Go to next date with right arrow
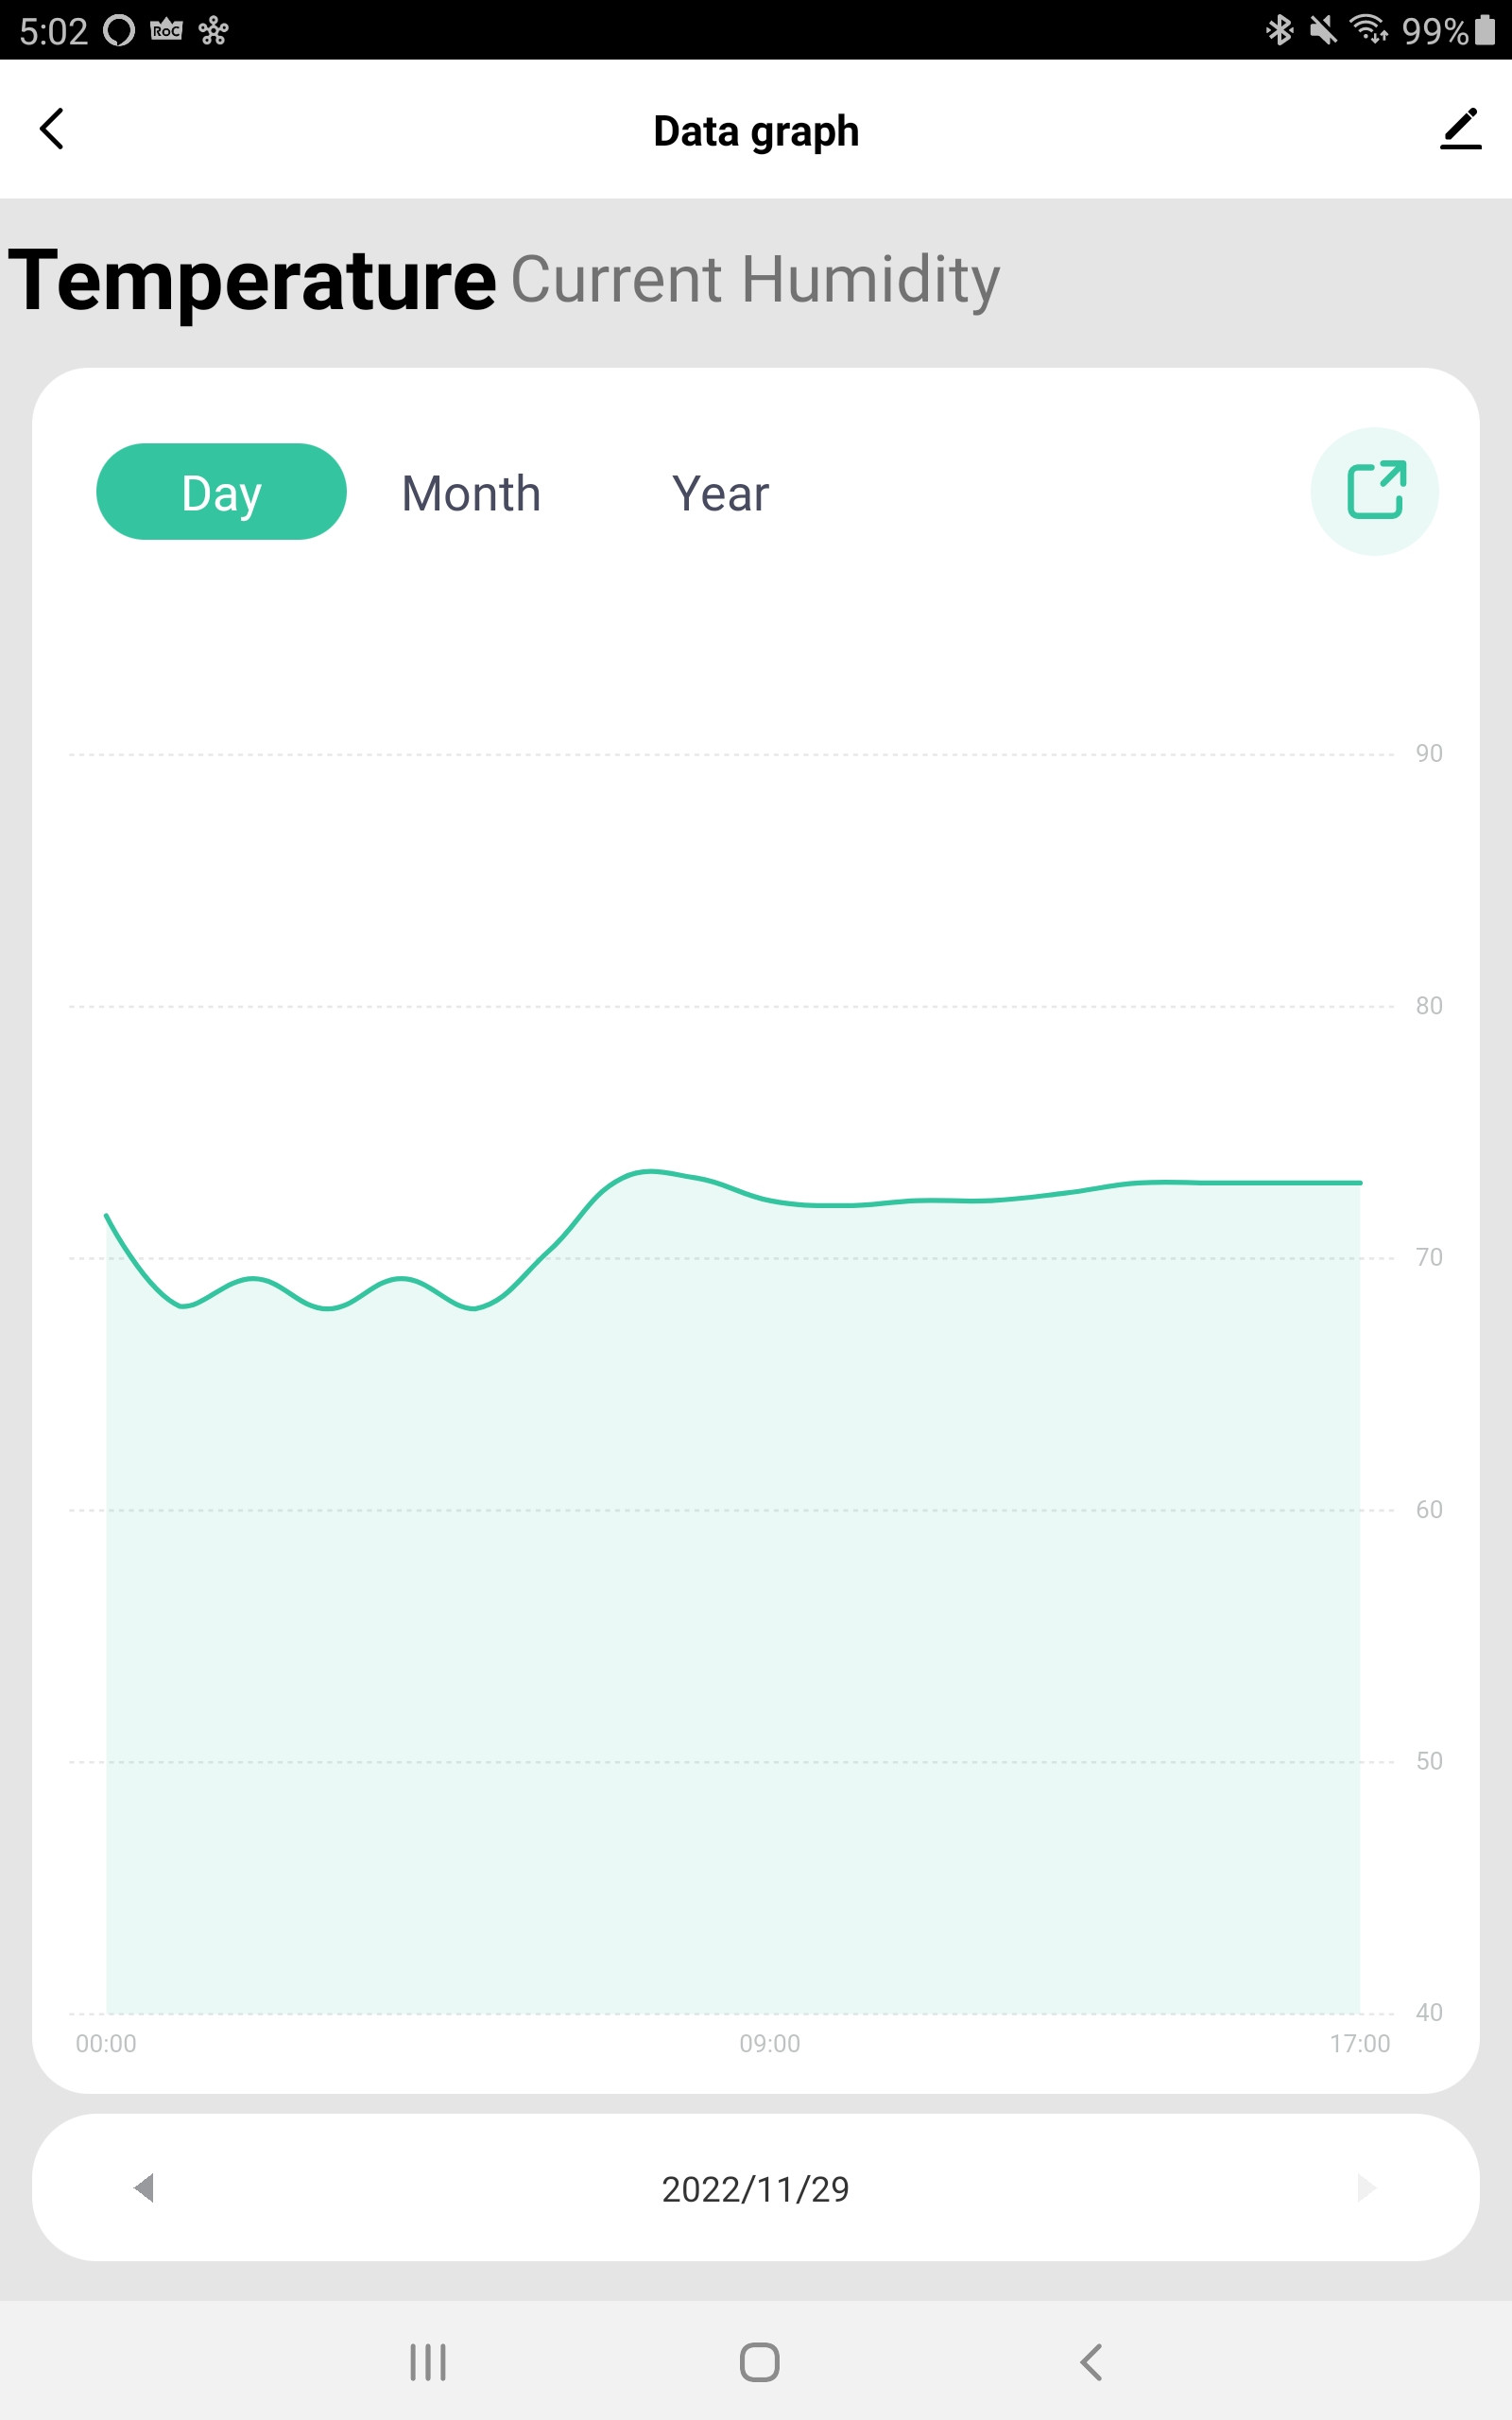1512x2420 pixels. (x=1366, y=2187)
